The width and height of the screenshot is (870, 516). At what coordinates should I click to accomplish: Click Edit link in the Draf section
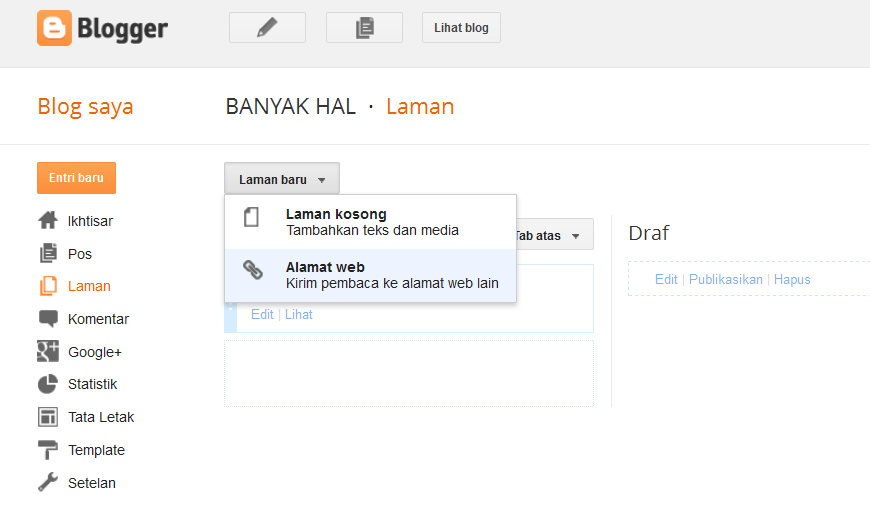pyautogui.click(x=666, y=280)
